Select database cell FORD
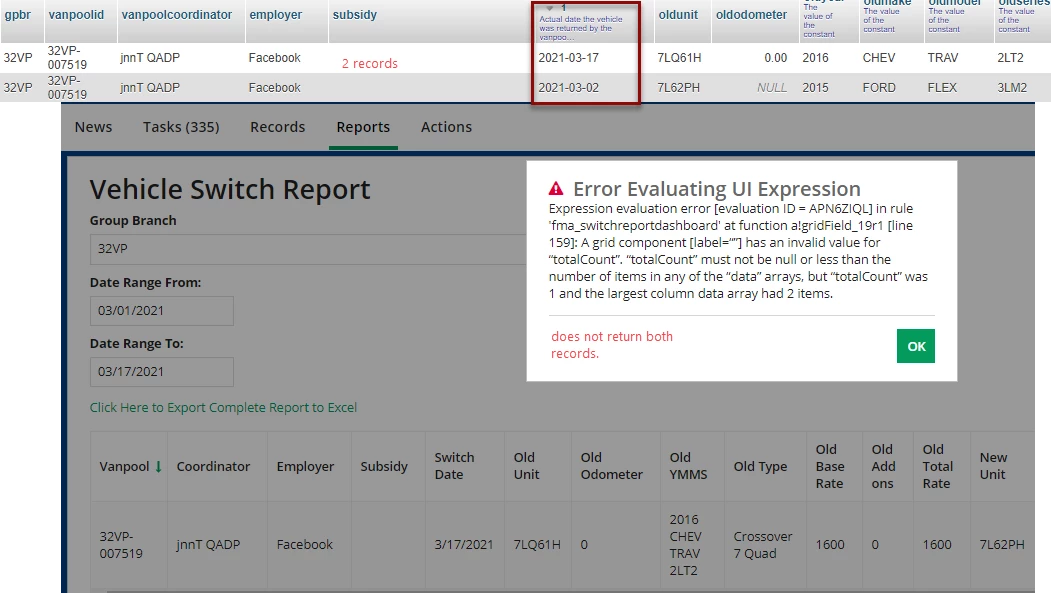1051x593 pixels. (879, 88)
